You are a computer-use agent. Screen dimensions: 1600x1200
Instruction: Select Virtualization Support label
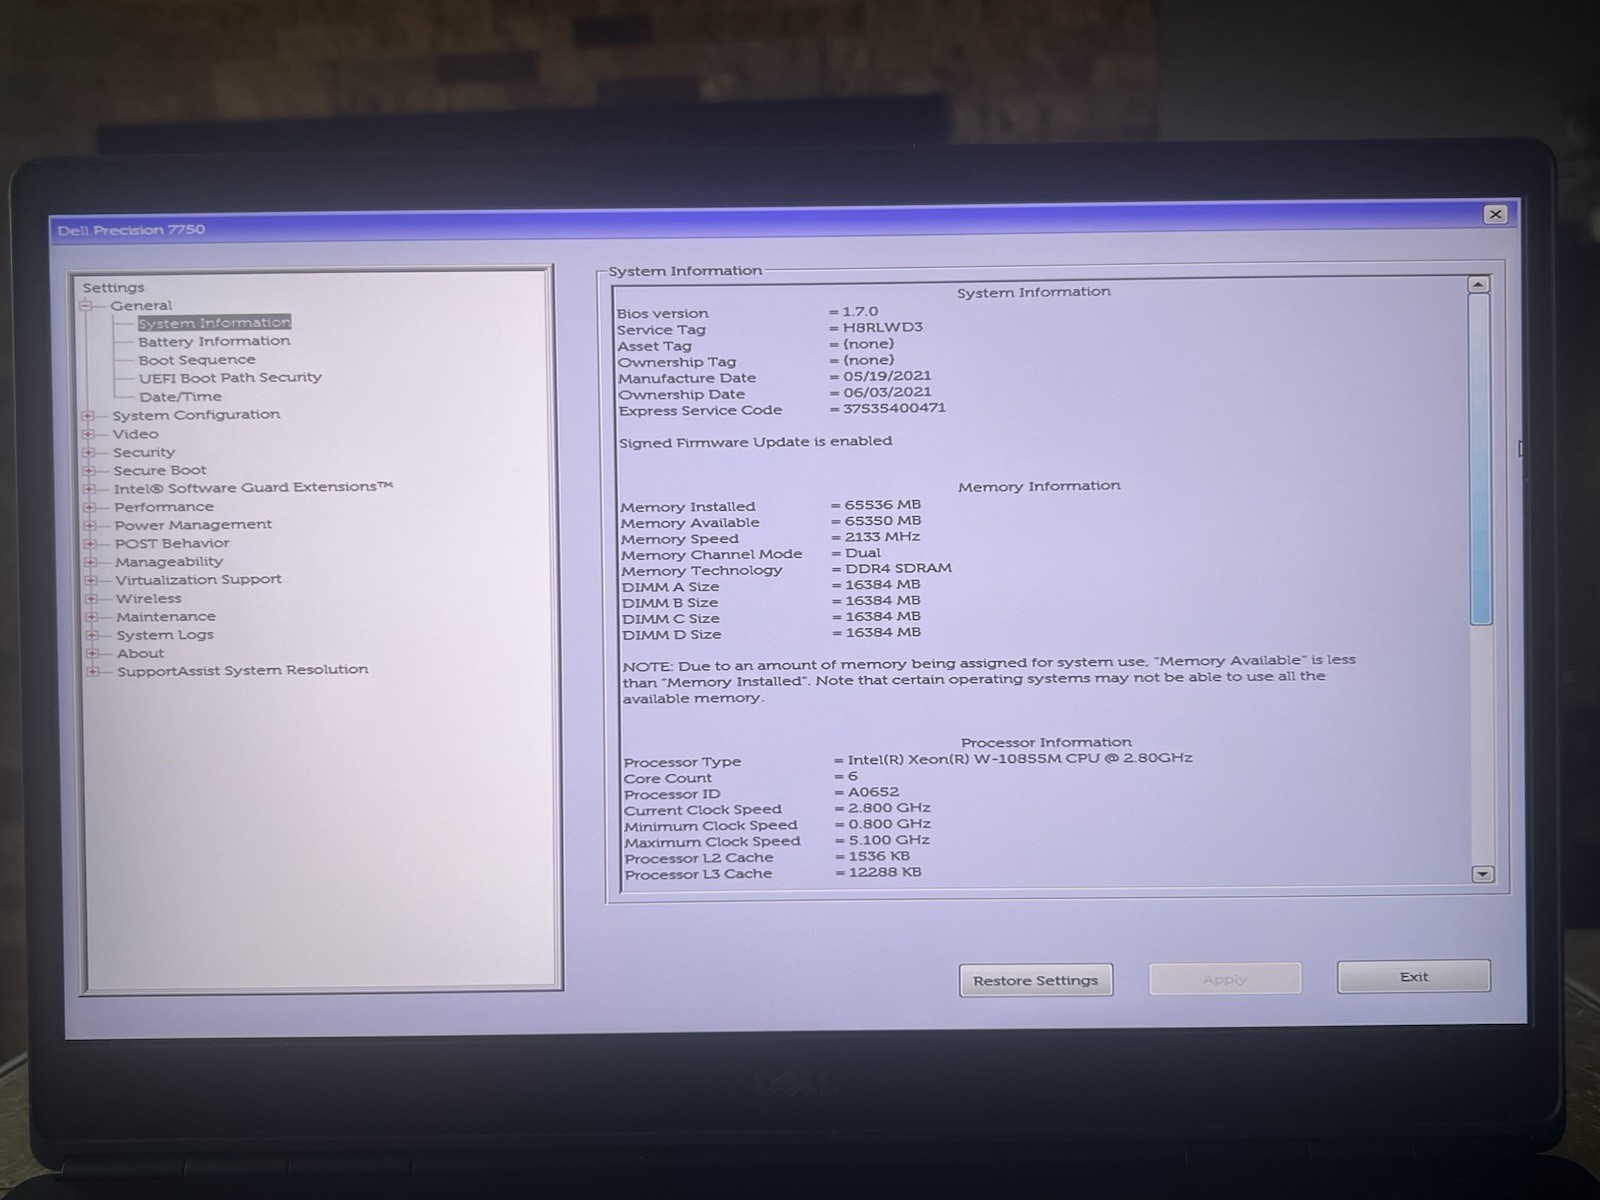click(198, 579)
